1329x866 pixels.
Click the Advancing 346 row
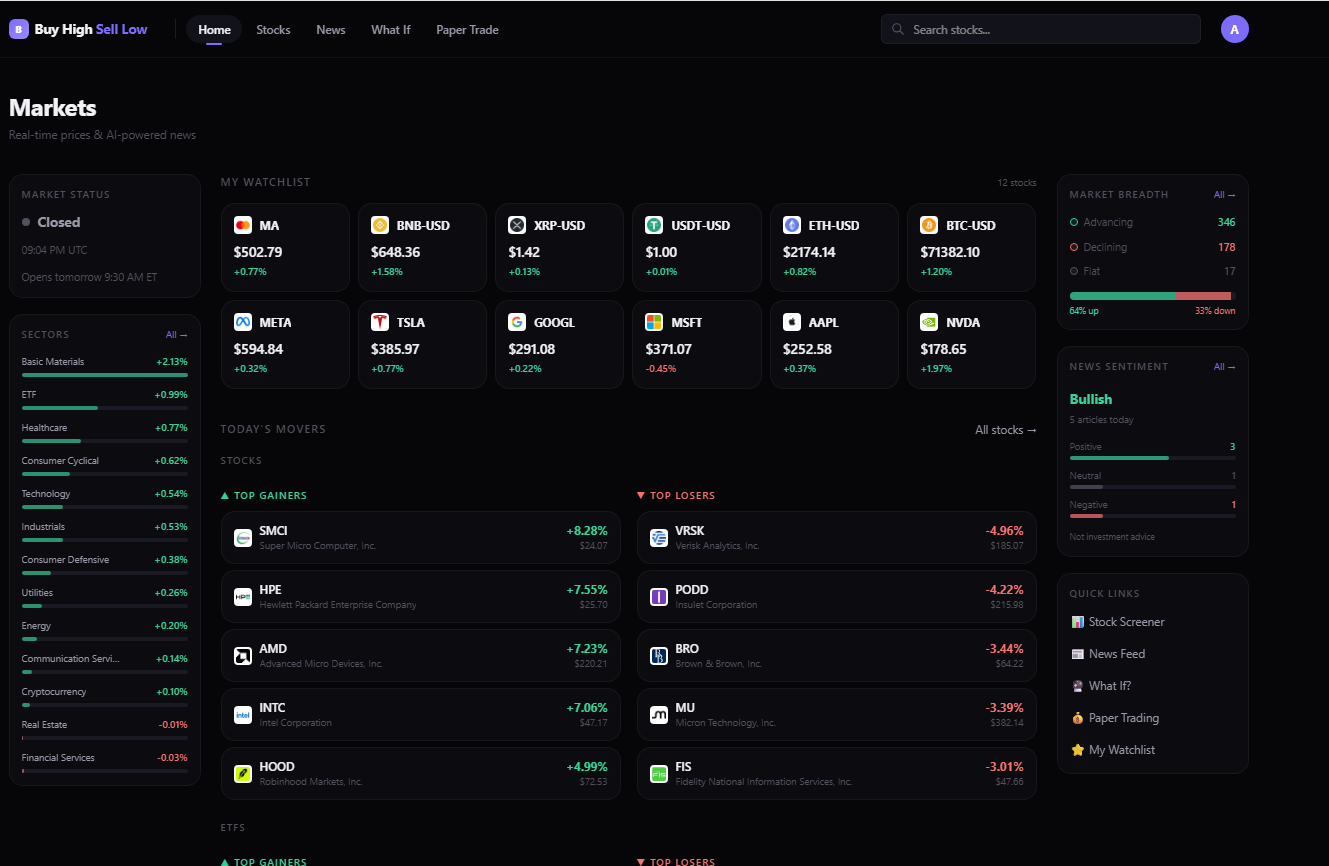coord(1152,222)
